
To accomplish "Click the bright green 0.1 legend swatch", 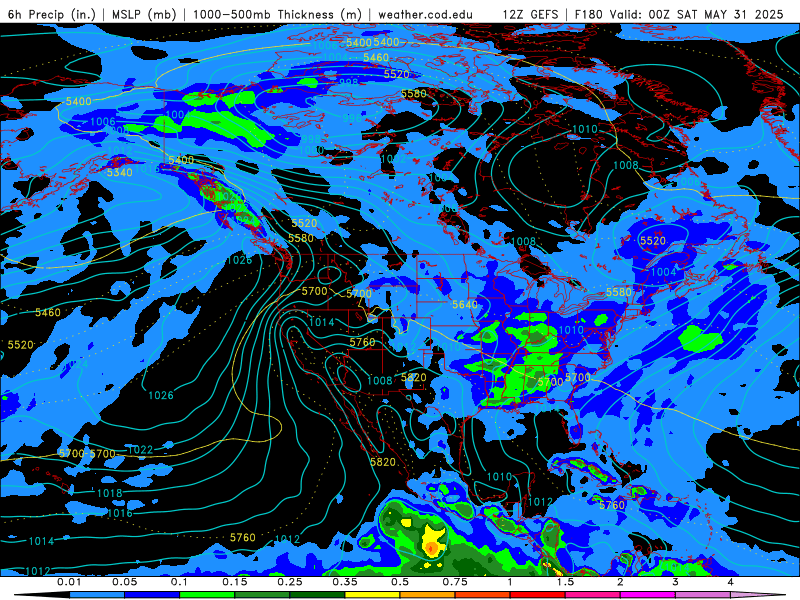I will 207,595.
